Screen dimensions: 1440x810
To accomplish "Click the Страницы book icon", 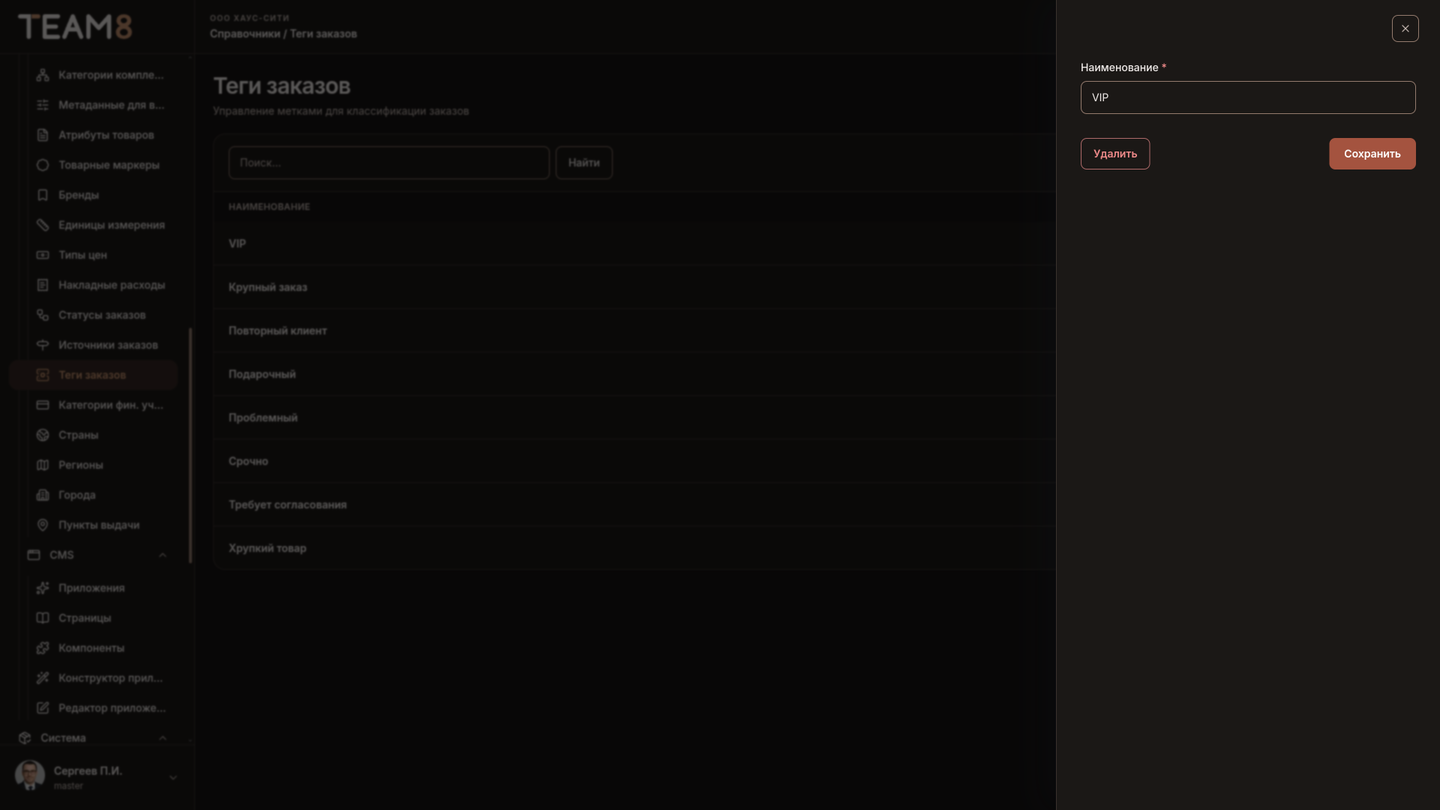I will tap(42, 618).
